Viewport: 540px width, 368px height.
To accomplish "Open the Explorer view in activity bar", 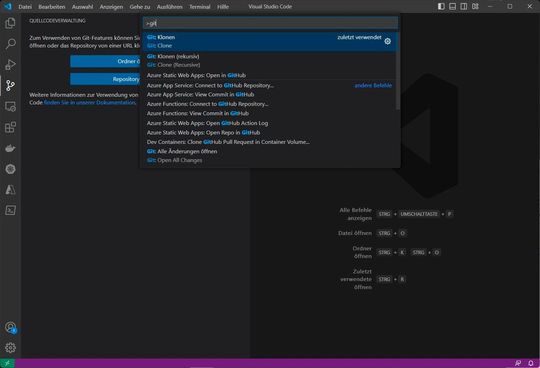I will point(10,23).
